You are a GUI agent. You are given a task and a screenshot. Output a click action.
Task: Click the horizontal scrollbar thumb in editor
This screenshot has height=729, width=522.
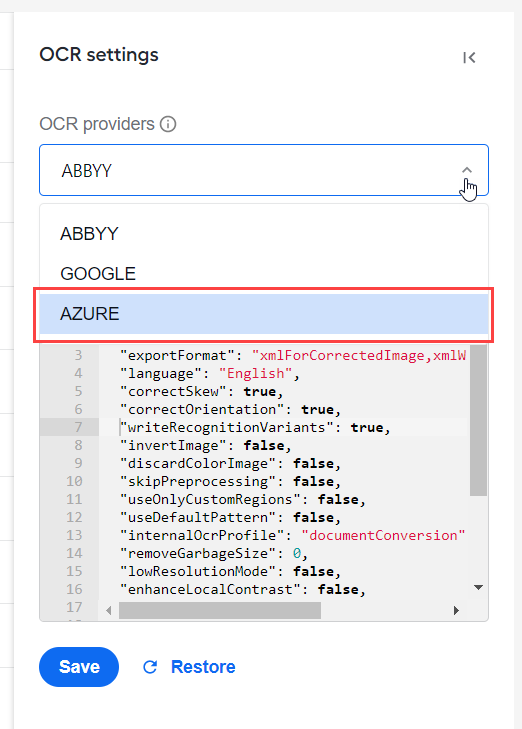coord(220,610)
